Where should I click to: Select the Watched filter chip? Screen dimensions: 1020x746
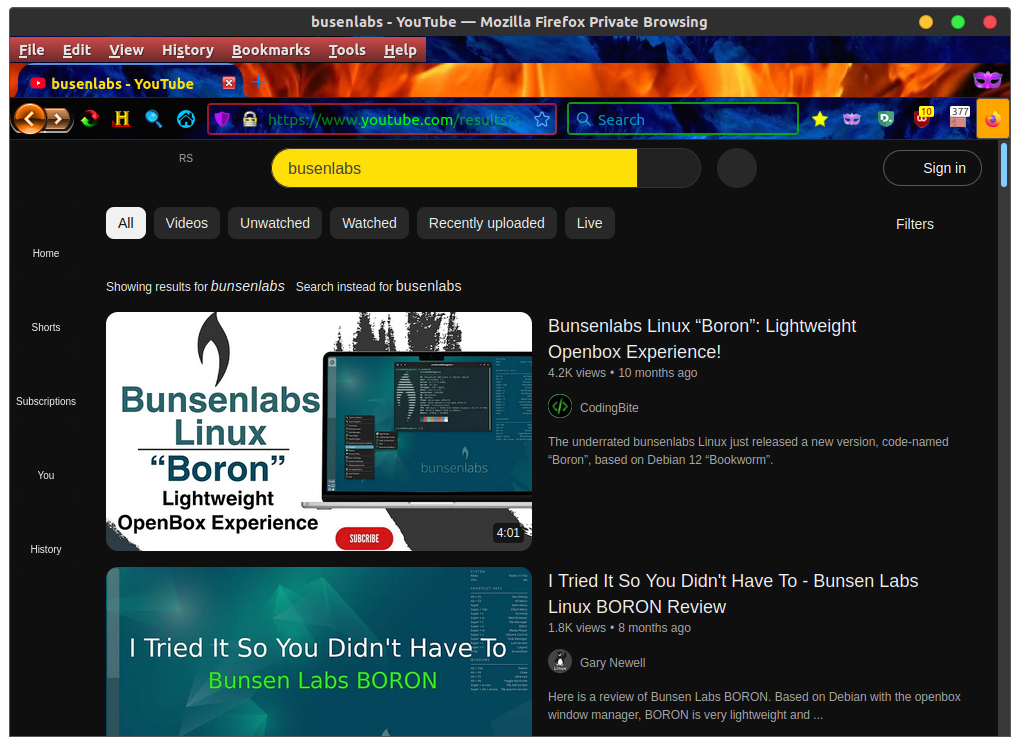pos(369,223)
